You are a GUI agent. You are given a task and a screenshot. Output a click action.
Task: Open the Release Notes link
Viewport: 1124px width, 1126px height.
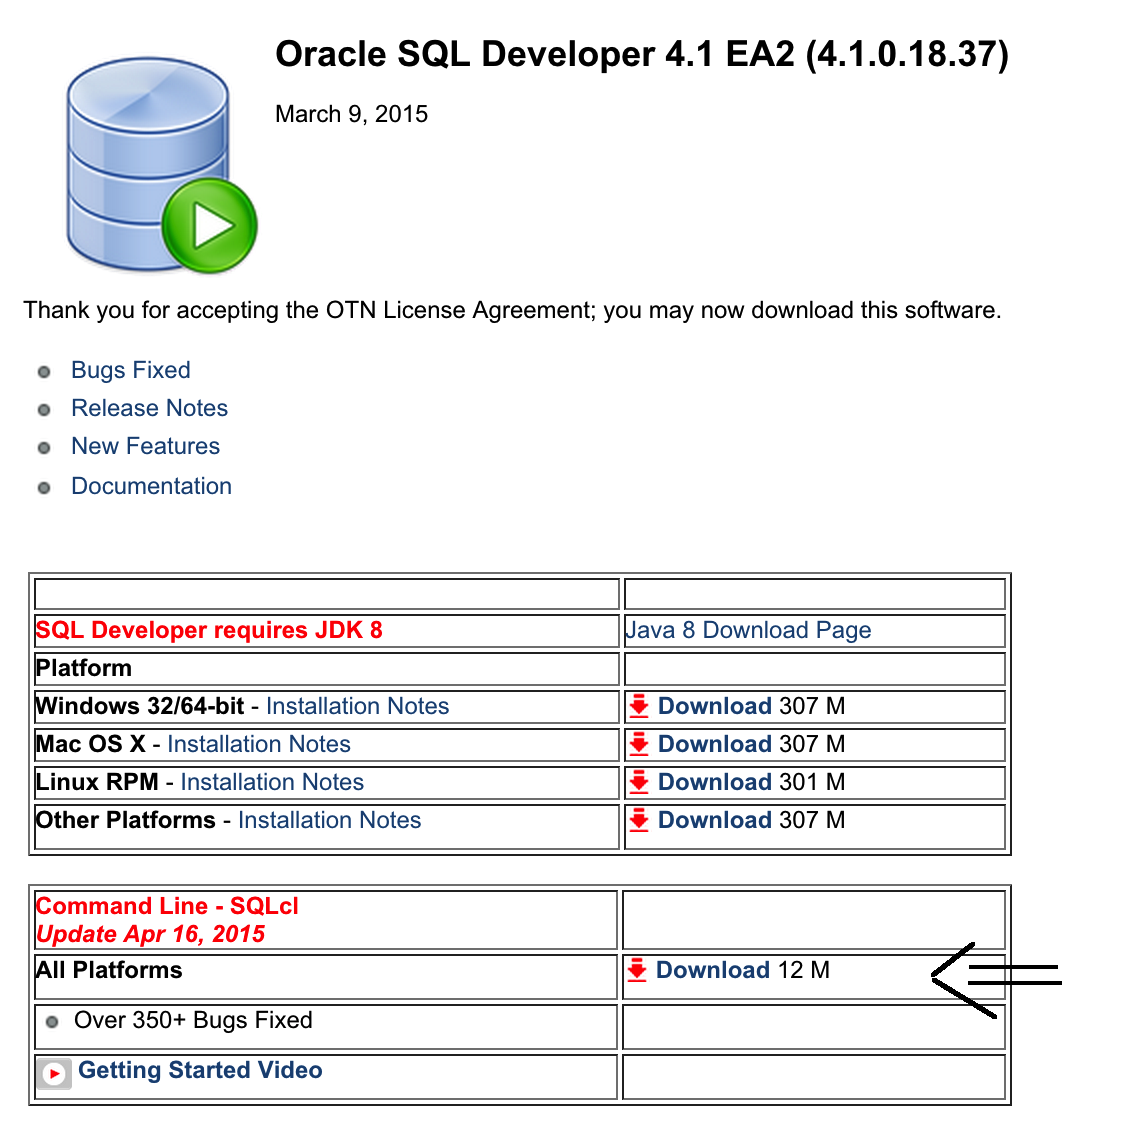click(149, 408)
